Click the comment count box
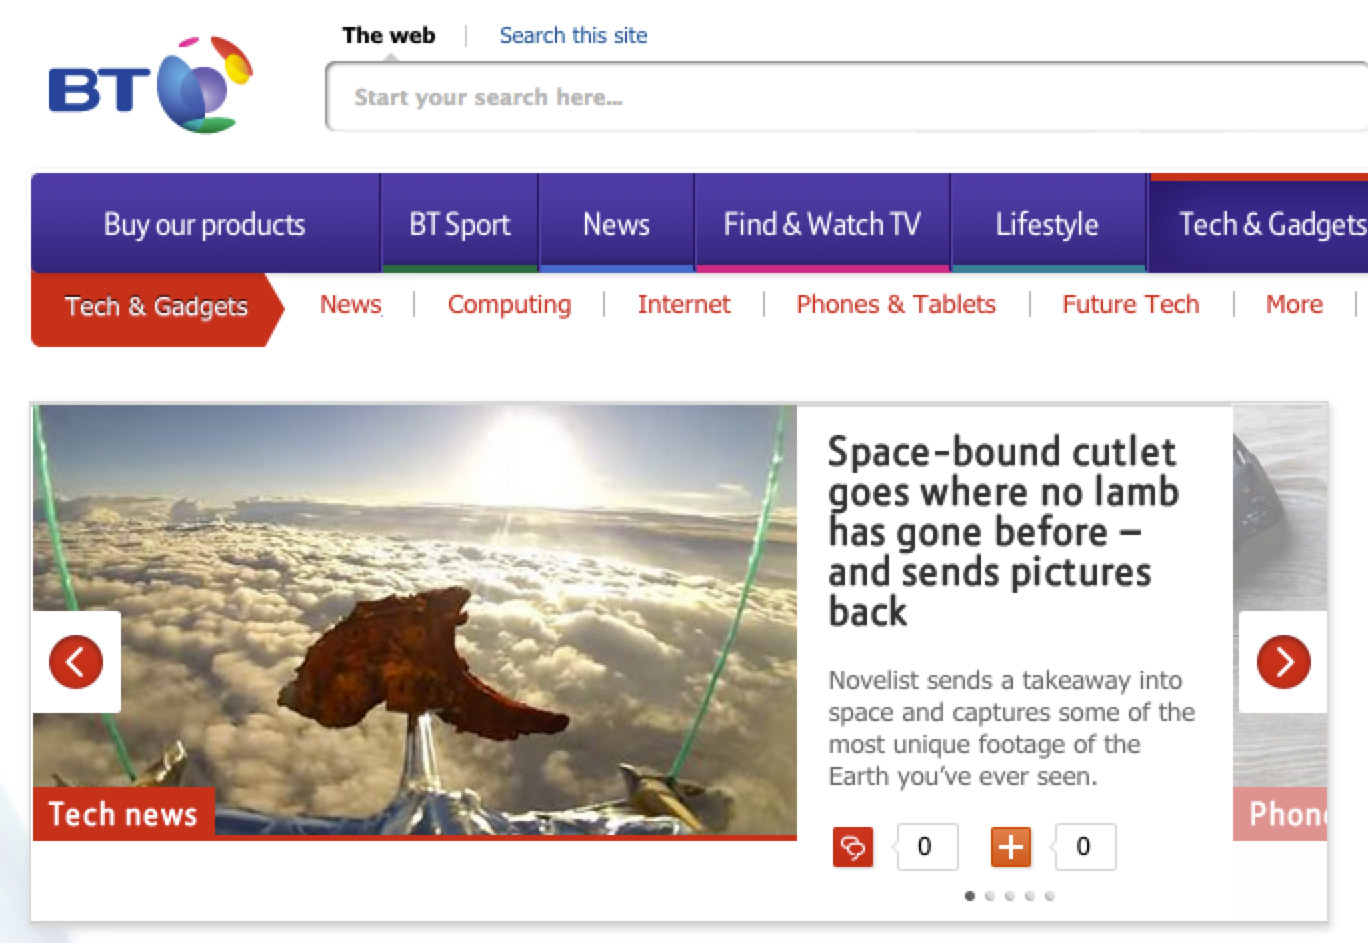This screenshot has width=1368, height=943. pyautogui.click(x=926, y=847)
